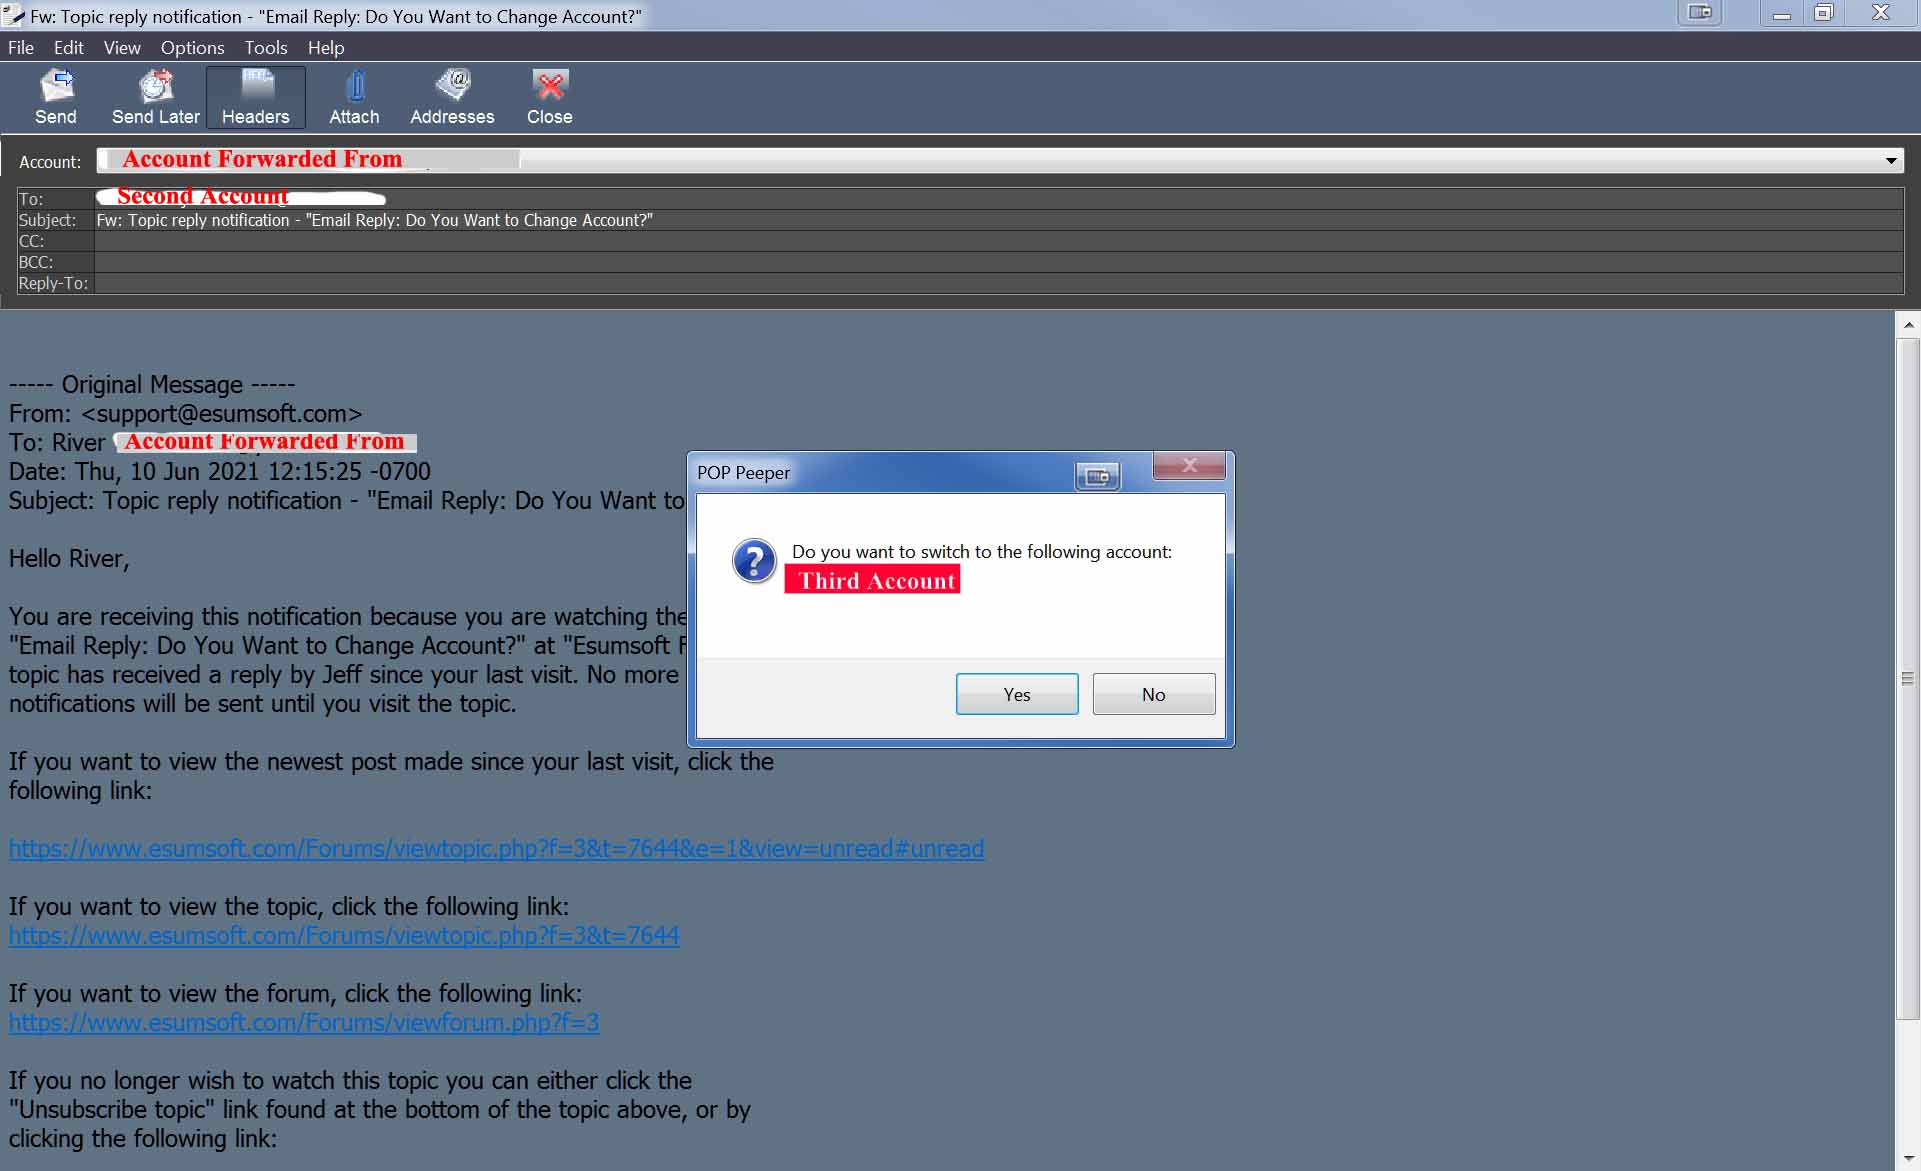Click the Reply-To field
Image resolution: width=1921 pixels, height=1171 pixels.
pos(998,283)
